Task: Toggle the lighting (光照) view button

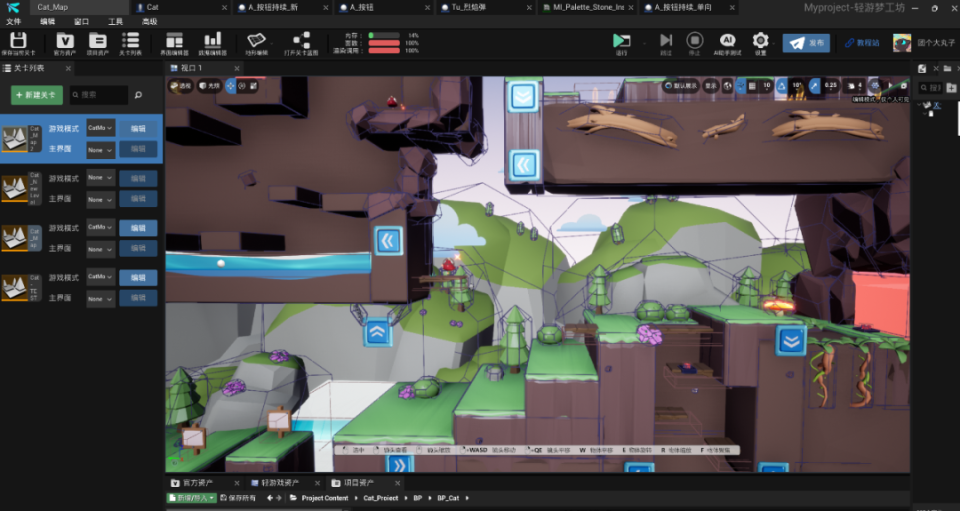Action: click(208, 86)
